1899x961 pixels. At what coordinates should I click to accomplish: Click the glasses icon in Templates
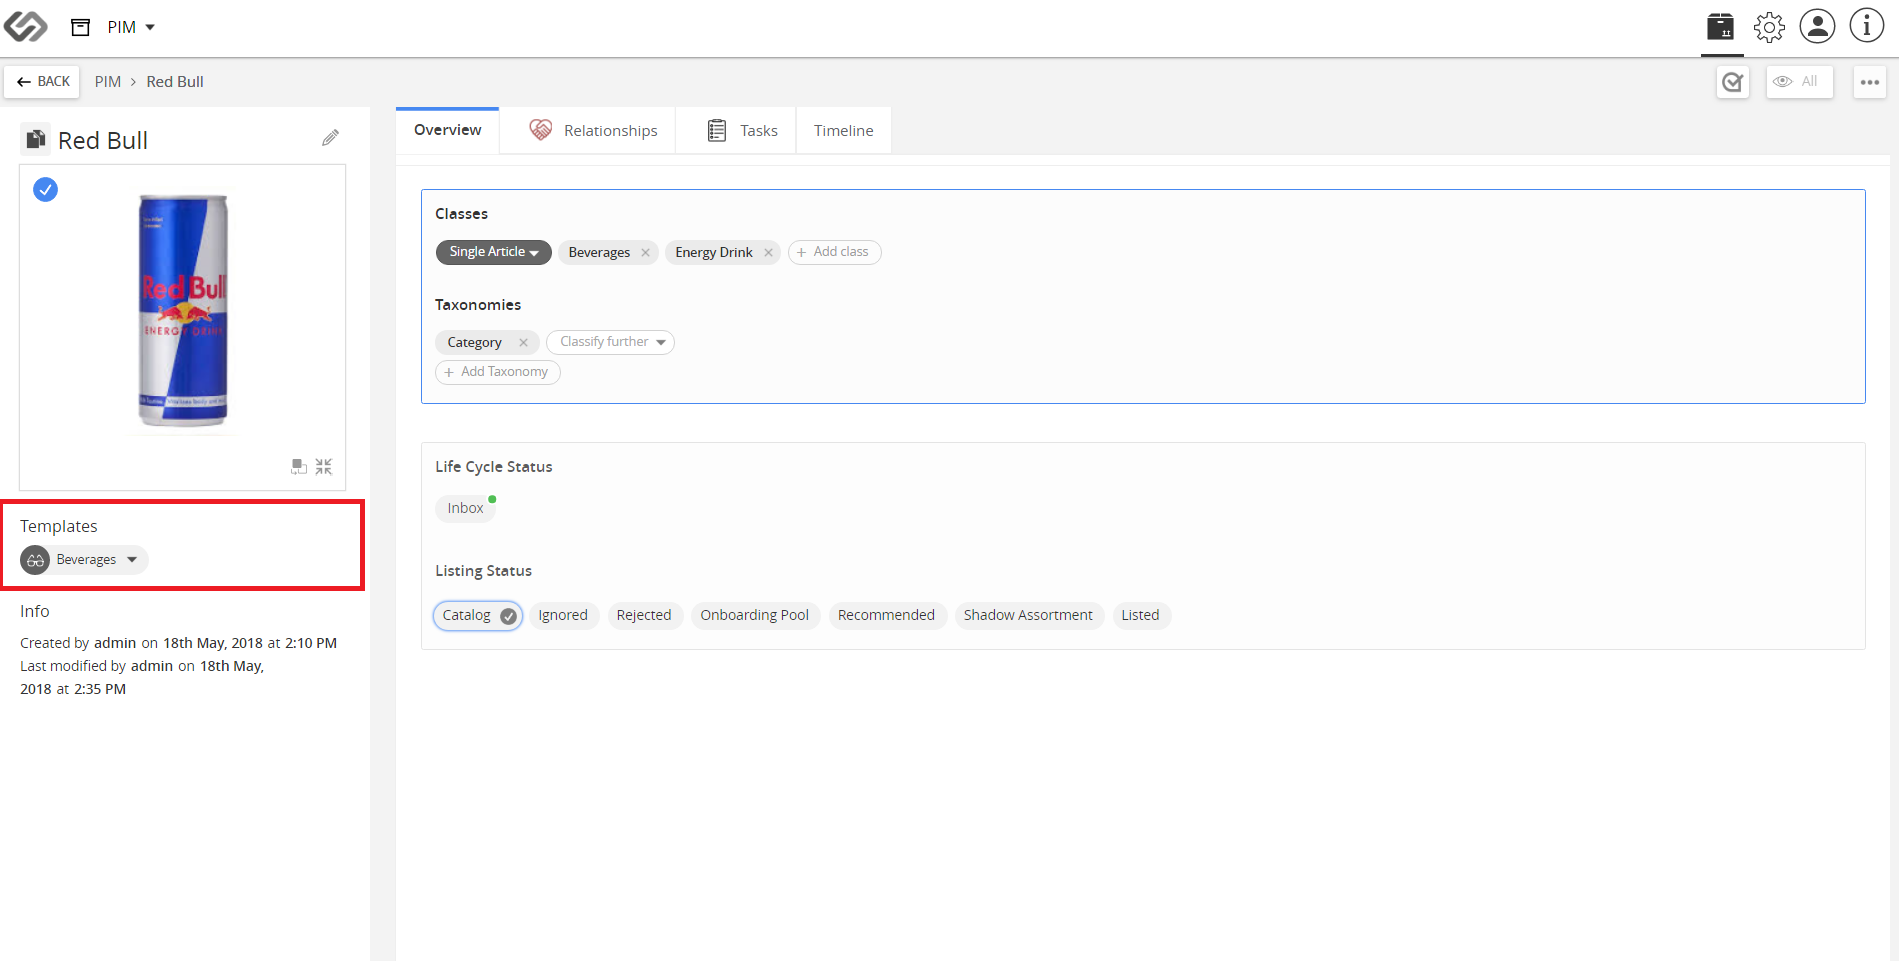[x=35, y=560]
